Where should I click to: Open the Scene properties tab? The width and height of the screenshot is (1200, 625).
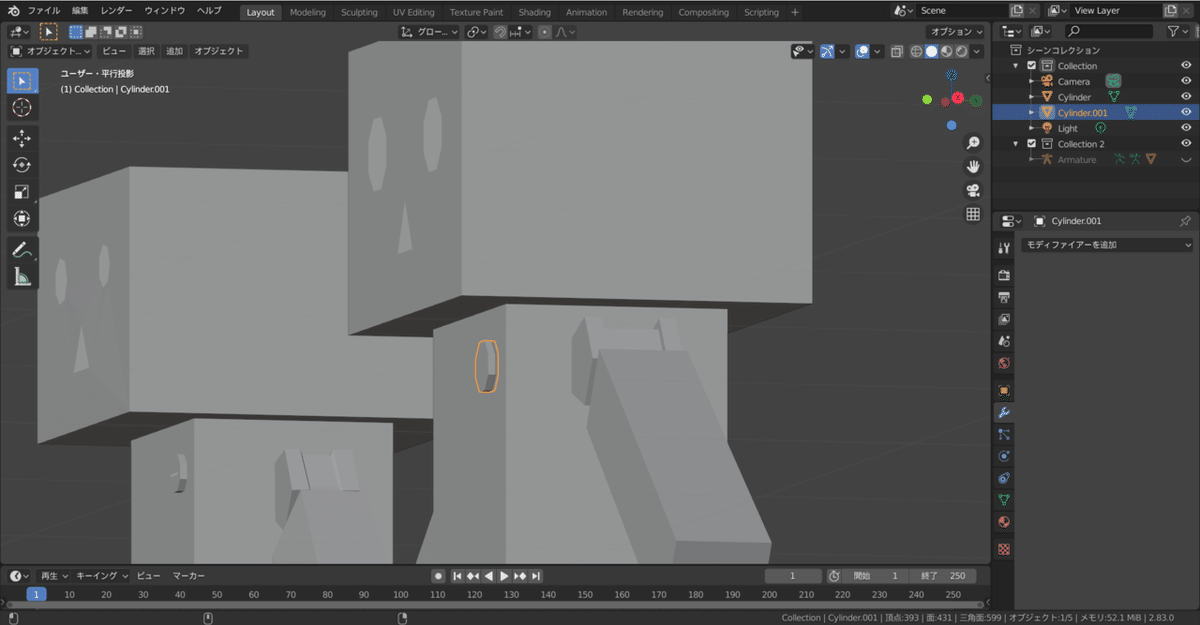1004,341
